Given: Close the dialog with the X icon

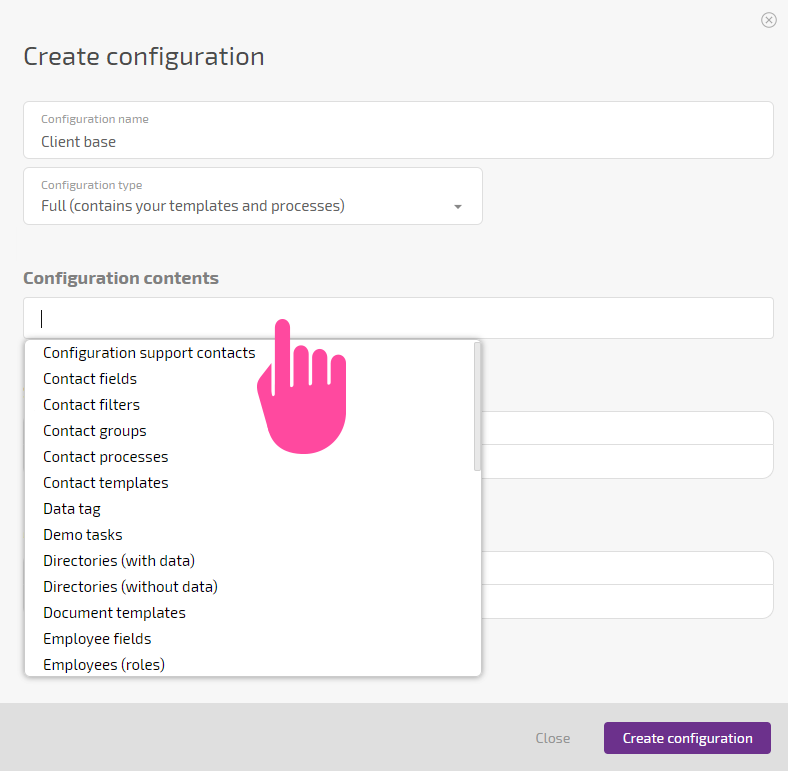Looking at the screenshot, I should pos(768,20).
